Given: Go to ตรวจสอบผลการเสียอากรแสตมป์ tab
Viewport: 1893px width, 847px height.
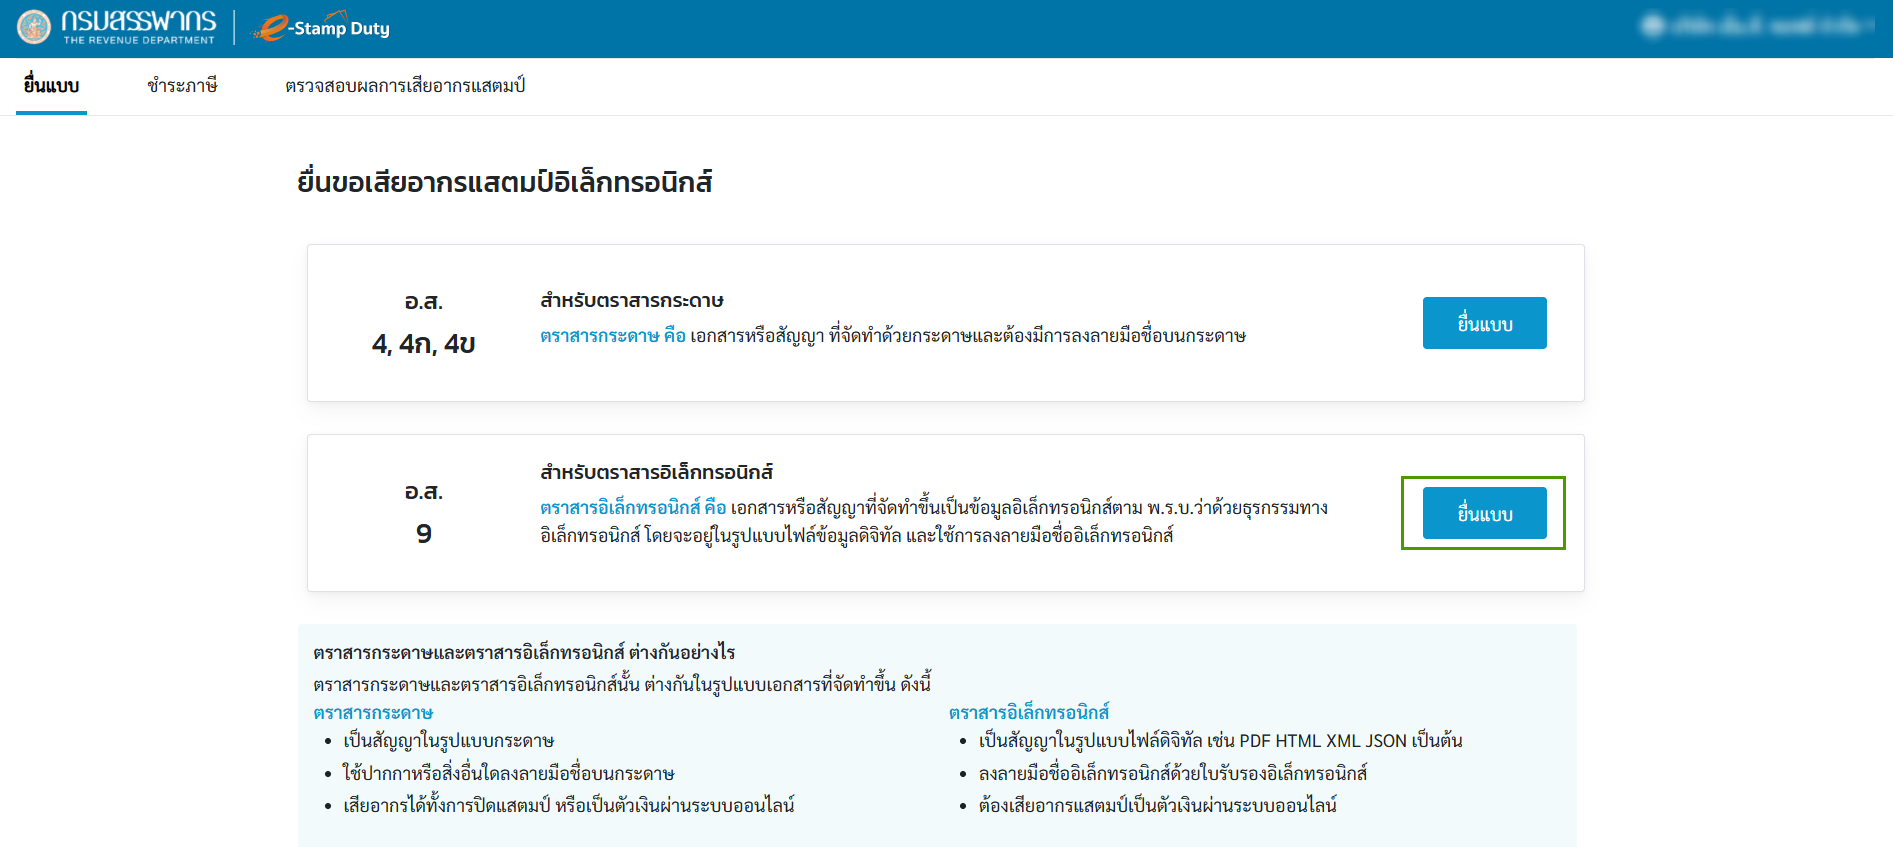Looking at the screenshot, I should [405, 86].
